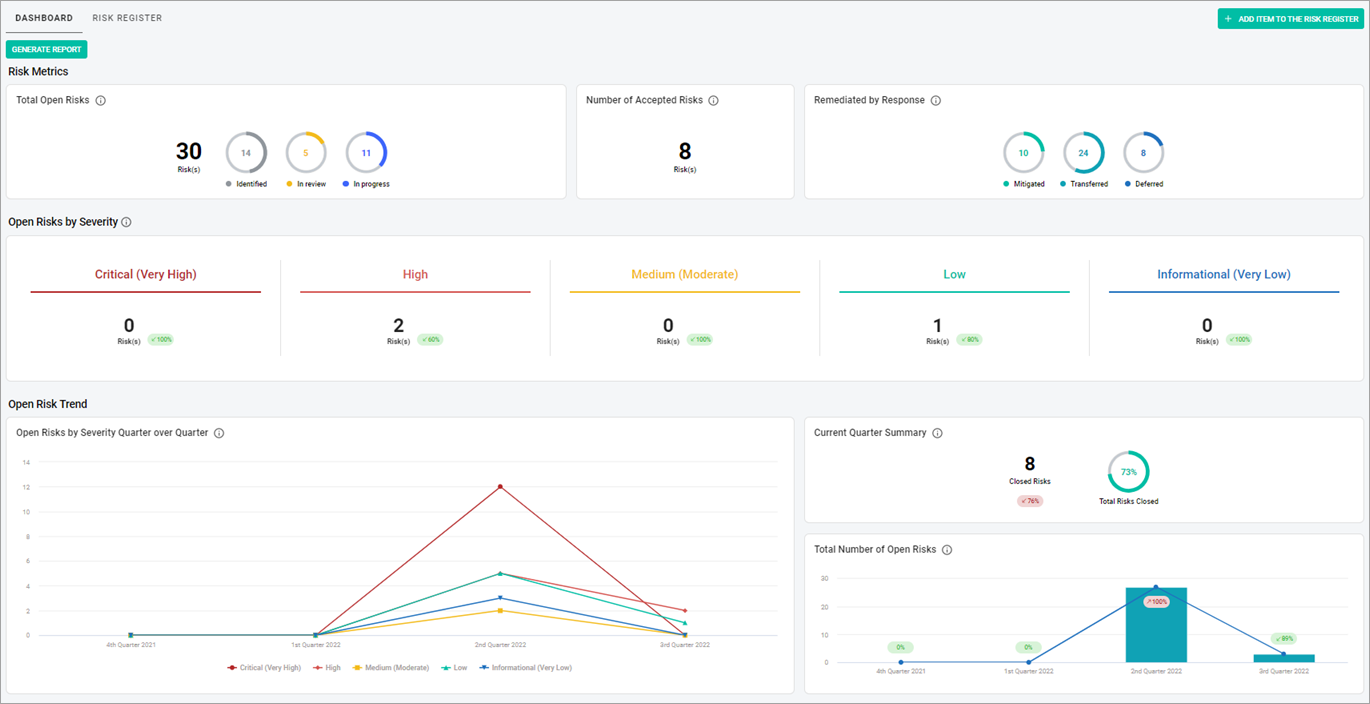Click the Current Quarter Summary info icon

[x=937, y=432]
